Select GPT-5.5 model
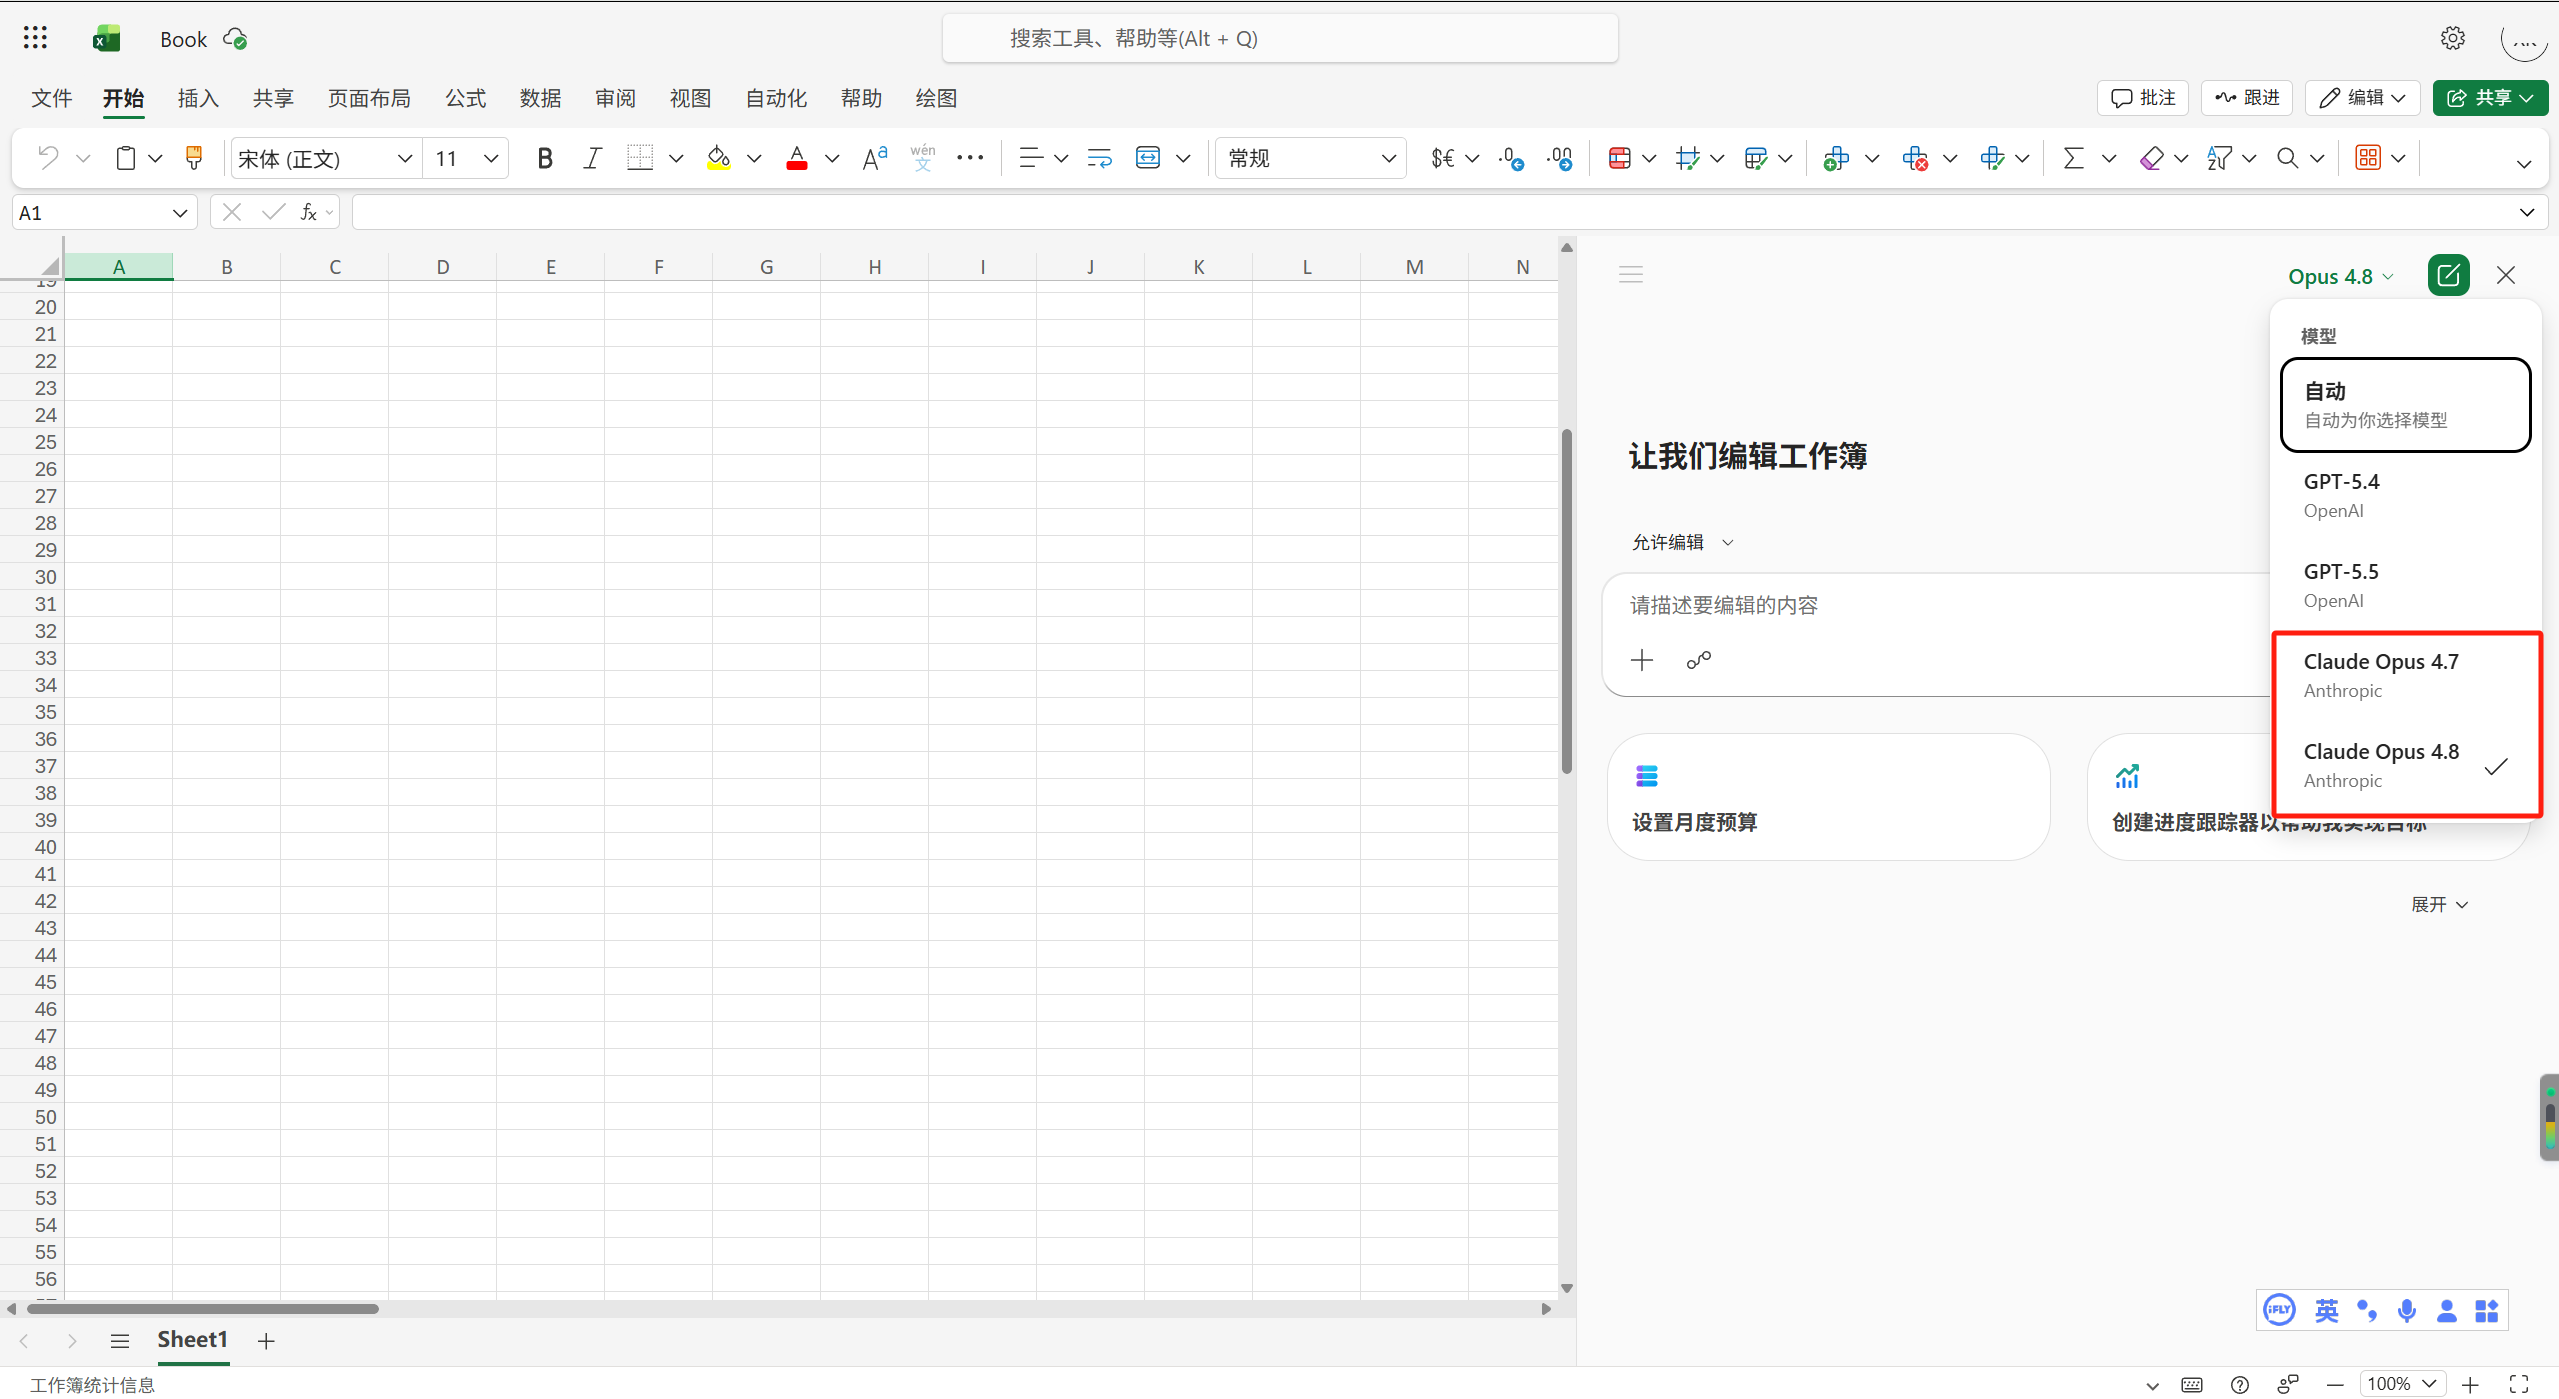2559x1399 pixels. (x=2405, y=585)
